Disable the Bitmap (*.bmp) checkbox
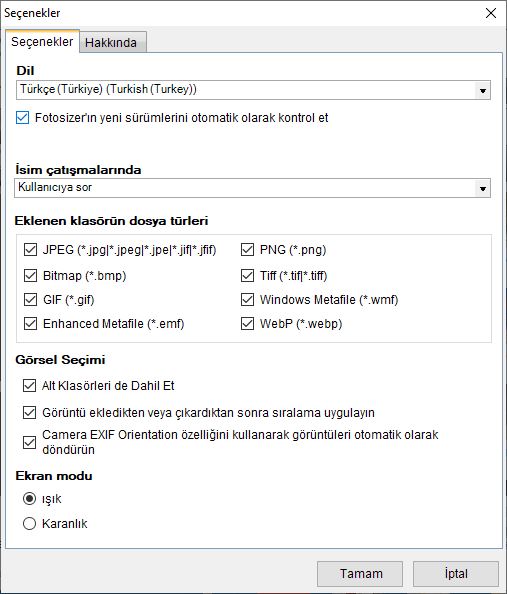The height and width of the screenshot is (594, 507). [30, 276]
